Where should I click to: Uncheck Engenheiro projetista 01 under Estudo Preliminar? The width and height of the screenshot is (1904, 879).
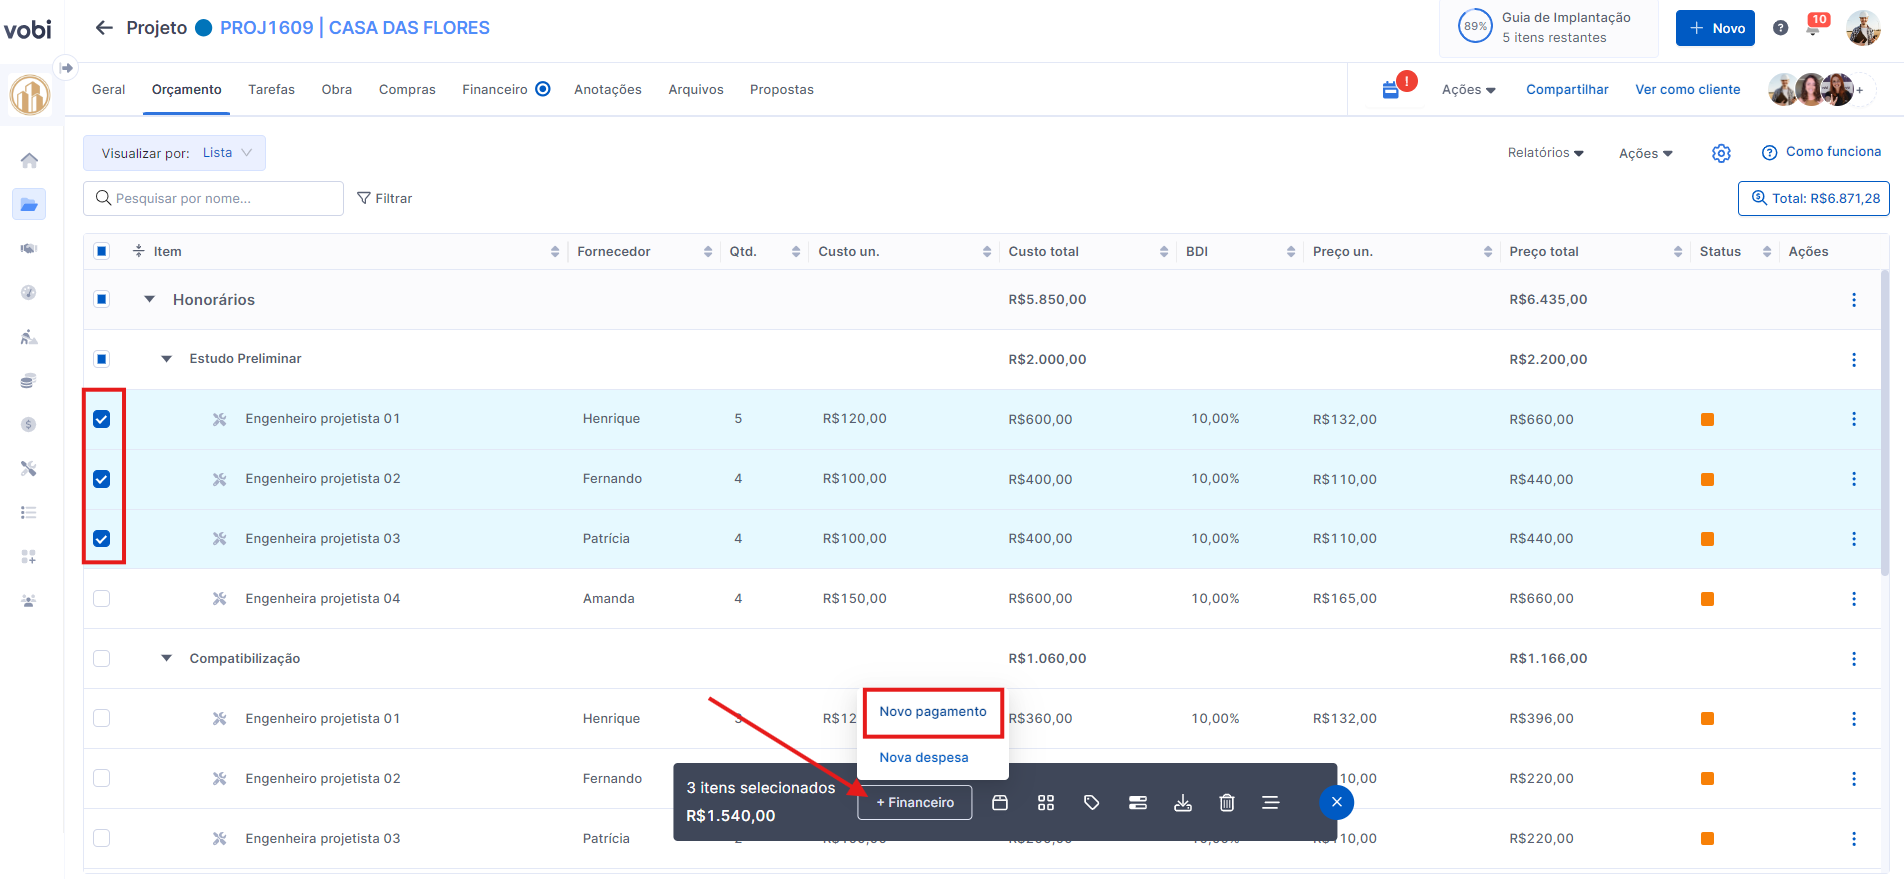[102, 419]
